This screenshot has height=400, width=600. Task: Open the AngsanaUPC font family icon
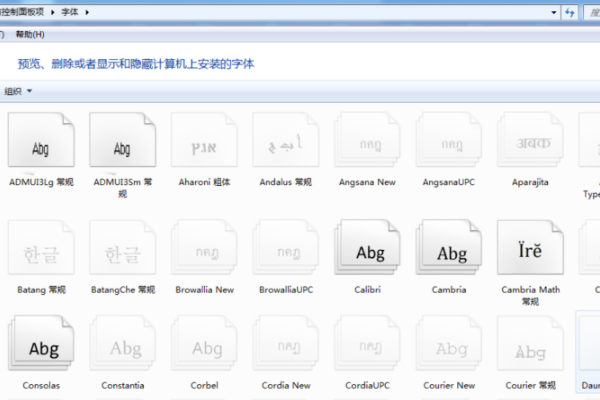449,140
